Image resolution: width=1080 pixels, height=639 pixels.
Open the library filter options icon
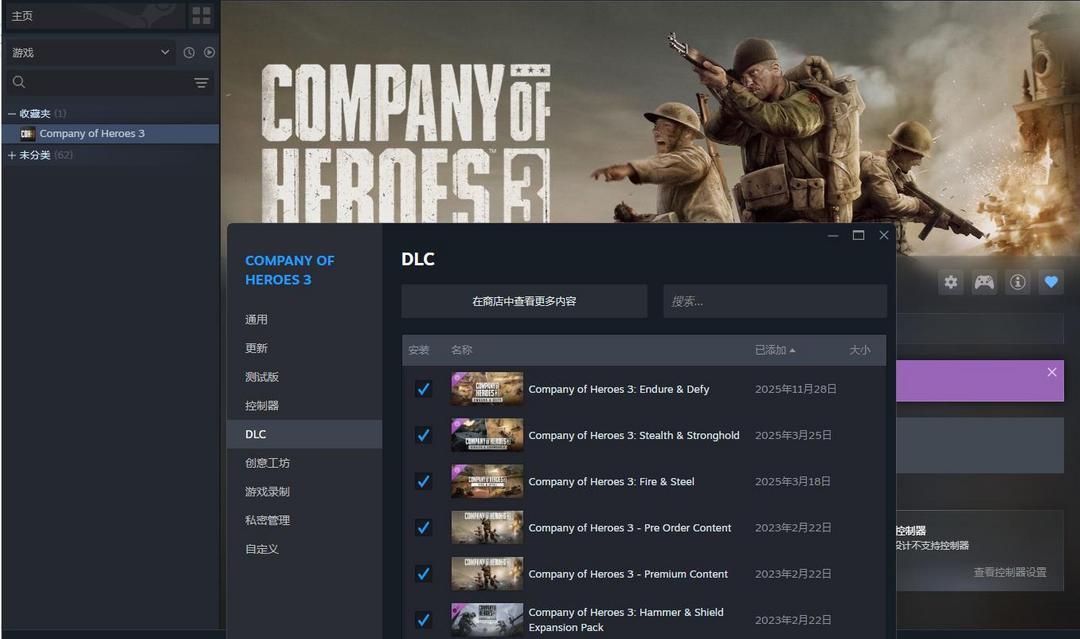coord(201,83)
